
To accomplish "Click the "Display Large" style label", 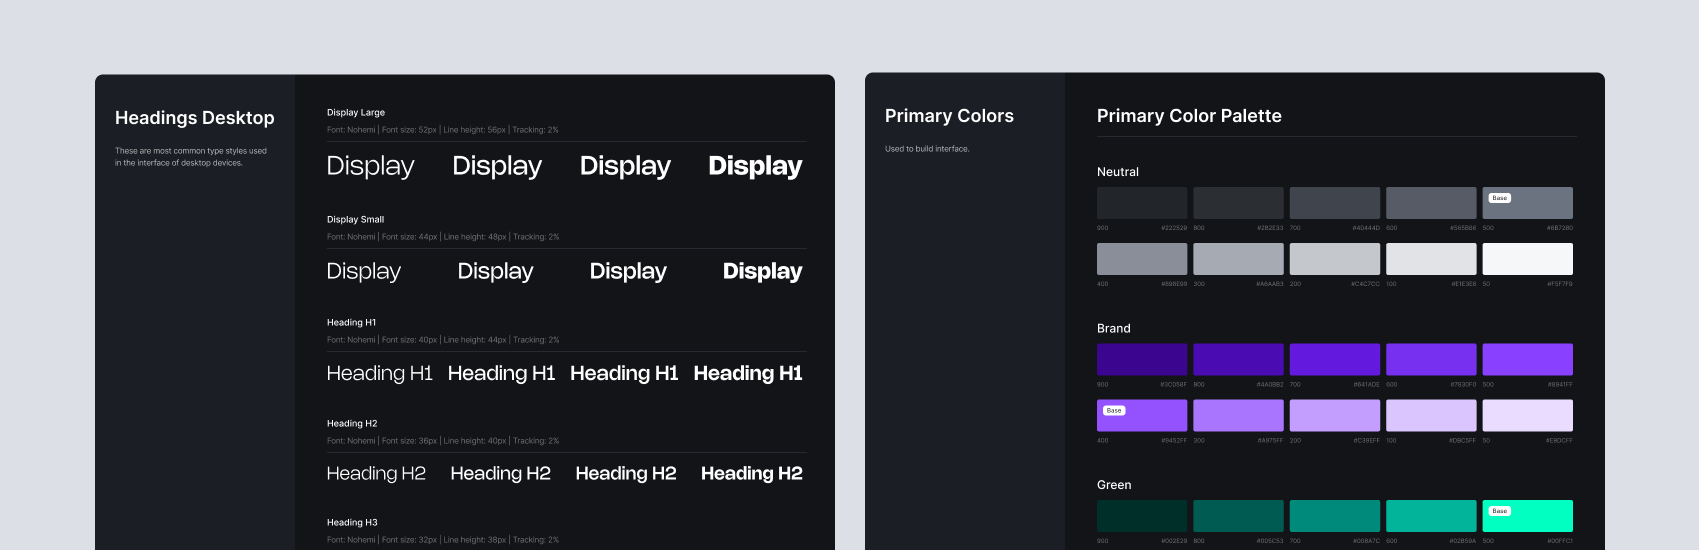I will point(356,113).
